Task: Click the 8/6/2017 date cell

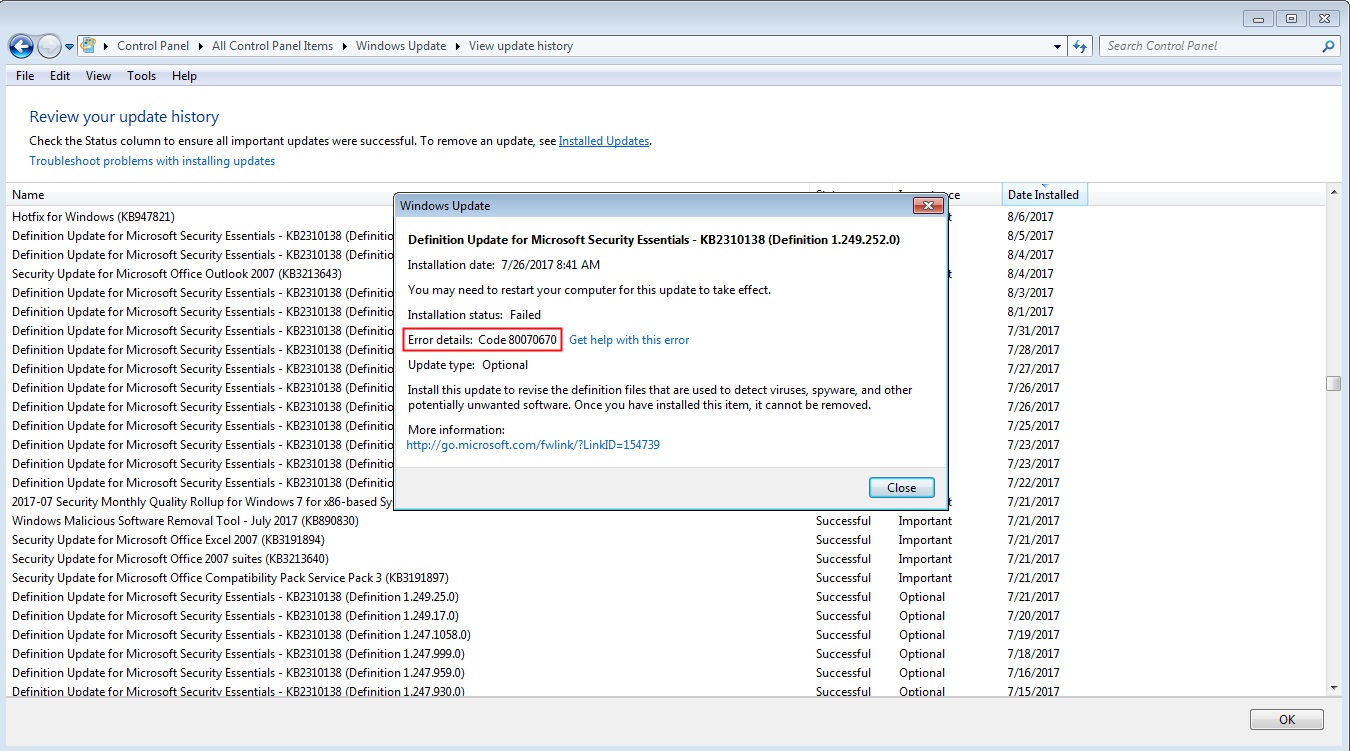Action: point(1031,217)
